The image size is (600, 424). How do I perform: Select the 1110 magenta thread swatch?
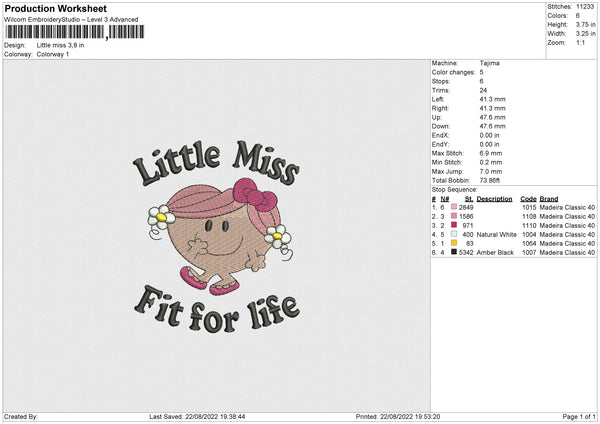454,225
